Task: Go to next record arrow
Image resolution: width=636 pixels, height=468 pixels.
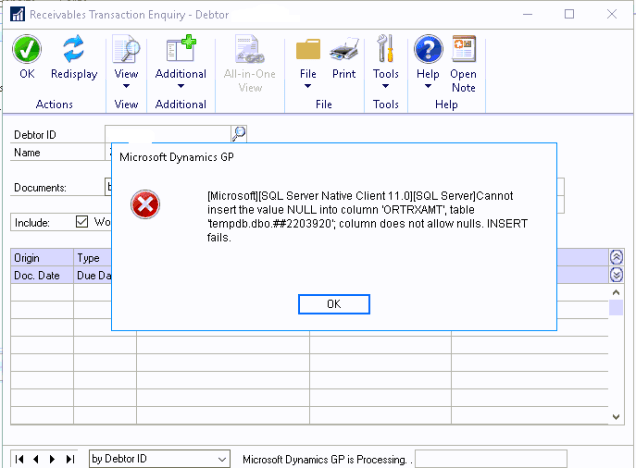Action: click(x=52, y=459)
